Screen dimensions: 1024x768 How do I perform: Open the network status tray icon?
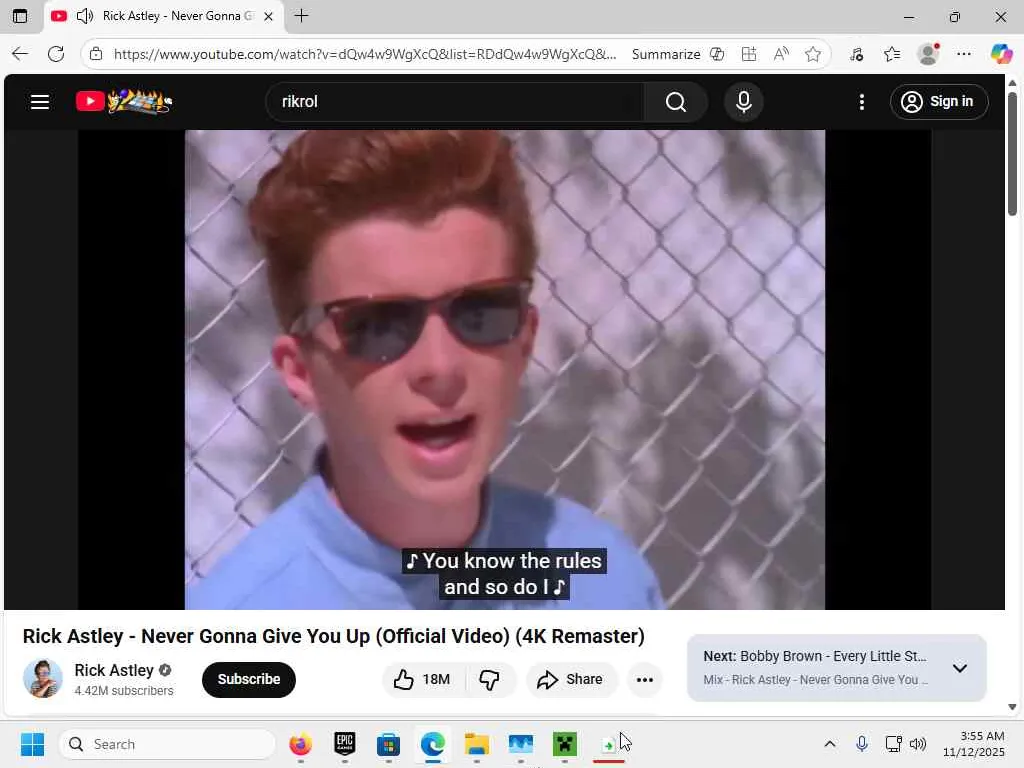893,744
